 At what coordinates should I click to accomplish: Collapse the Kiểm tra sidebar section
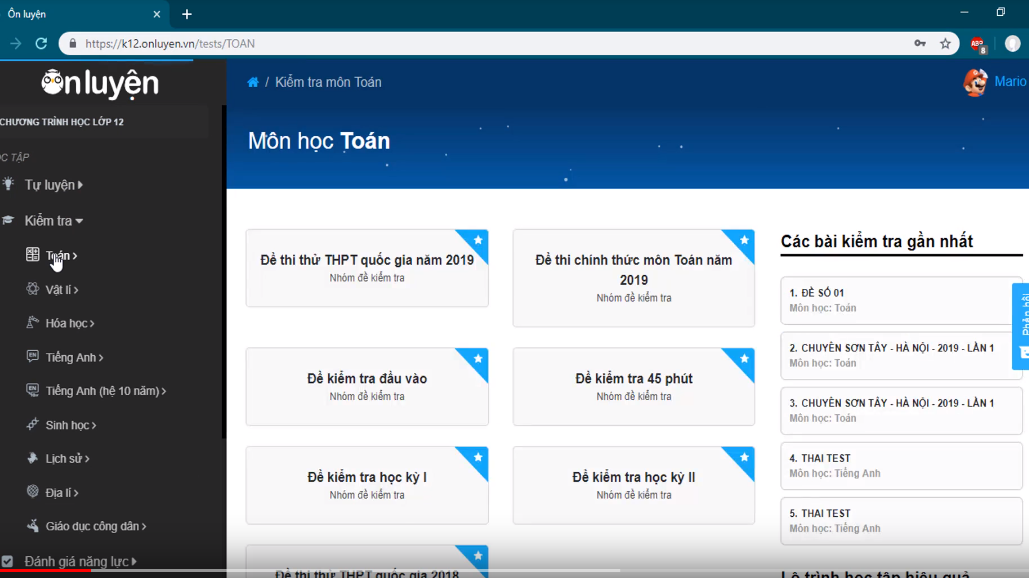click(x=53, y=221)
